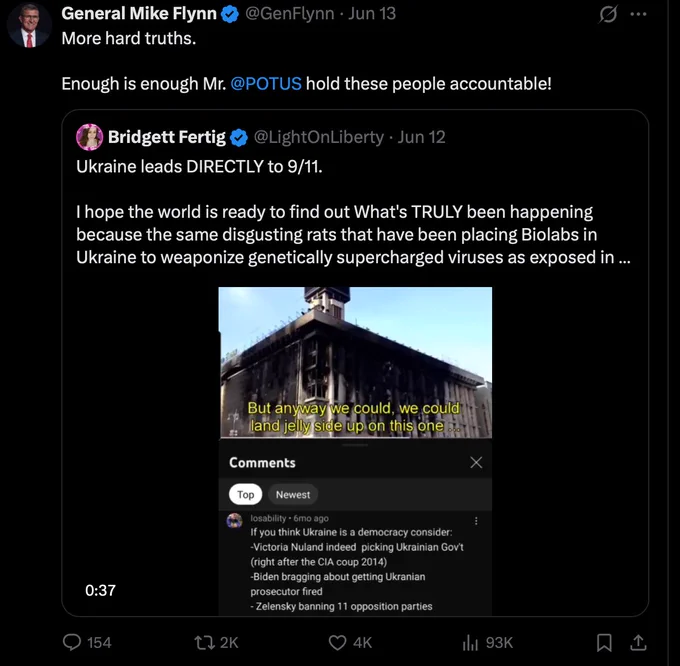
Task: Share the post with the upload arrow icon
Action: click(x=638, y=642)
